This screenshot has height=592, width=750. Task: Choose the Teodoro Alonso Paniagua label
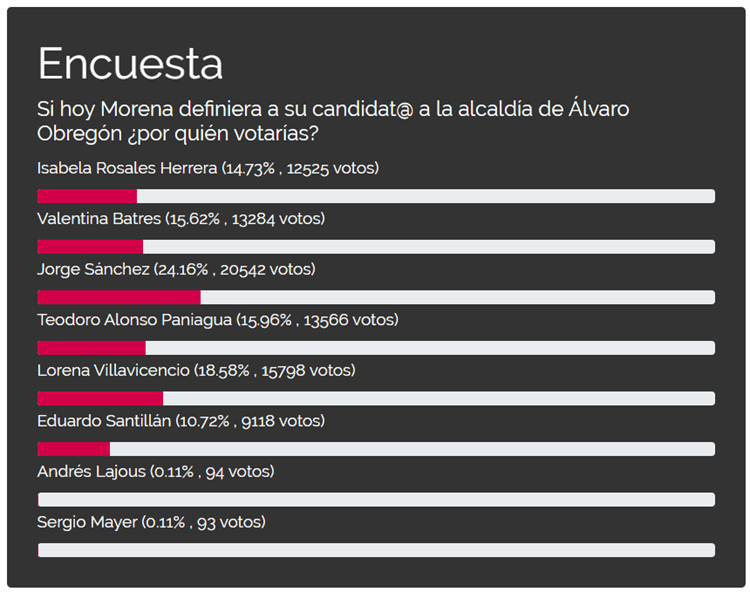click(x=217, y=320)
